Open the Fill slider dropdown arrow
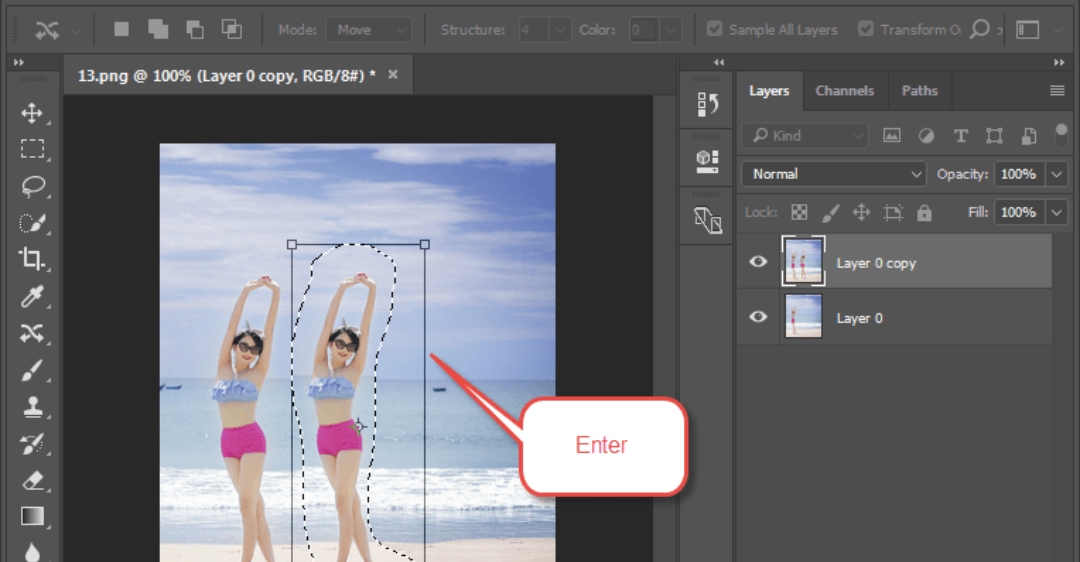Viewport: 1080px width, 562px height. (1057, 212)
